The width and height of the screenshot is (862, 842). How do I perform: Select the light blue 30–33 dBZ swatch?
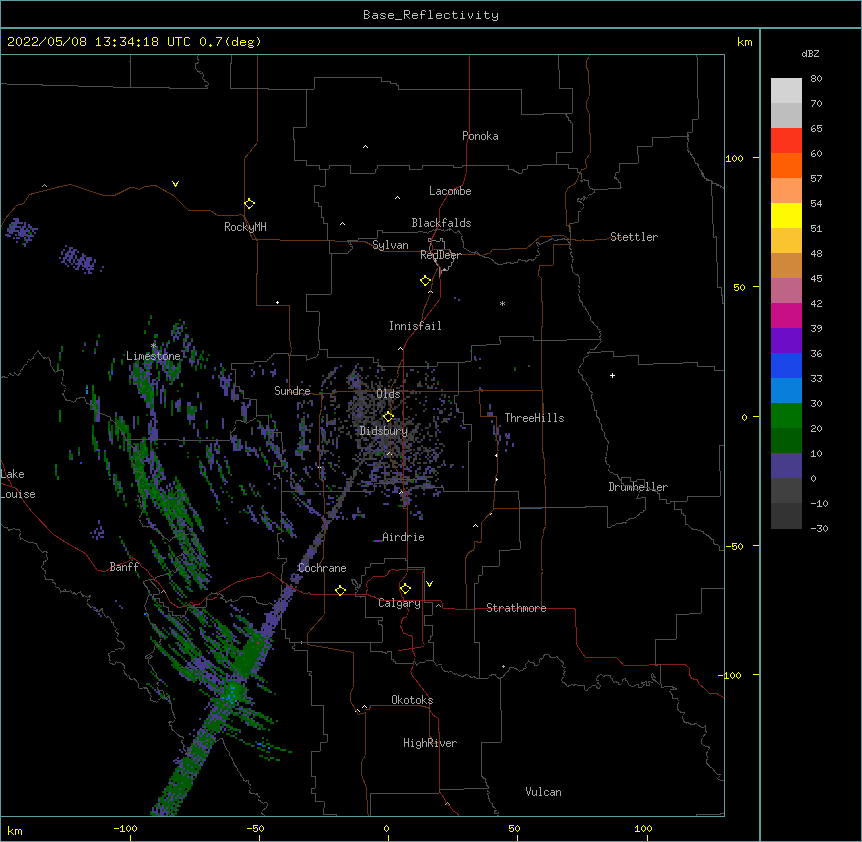pyautogui.click(x=786, y=391)
